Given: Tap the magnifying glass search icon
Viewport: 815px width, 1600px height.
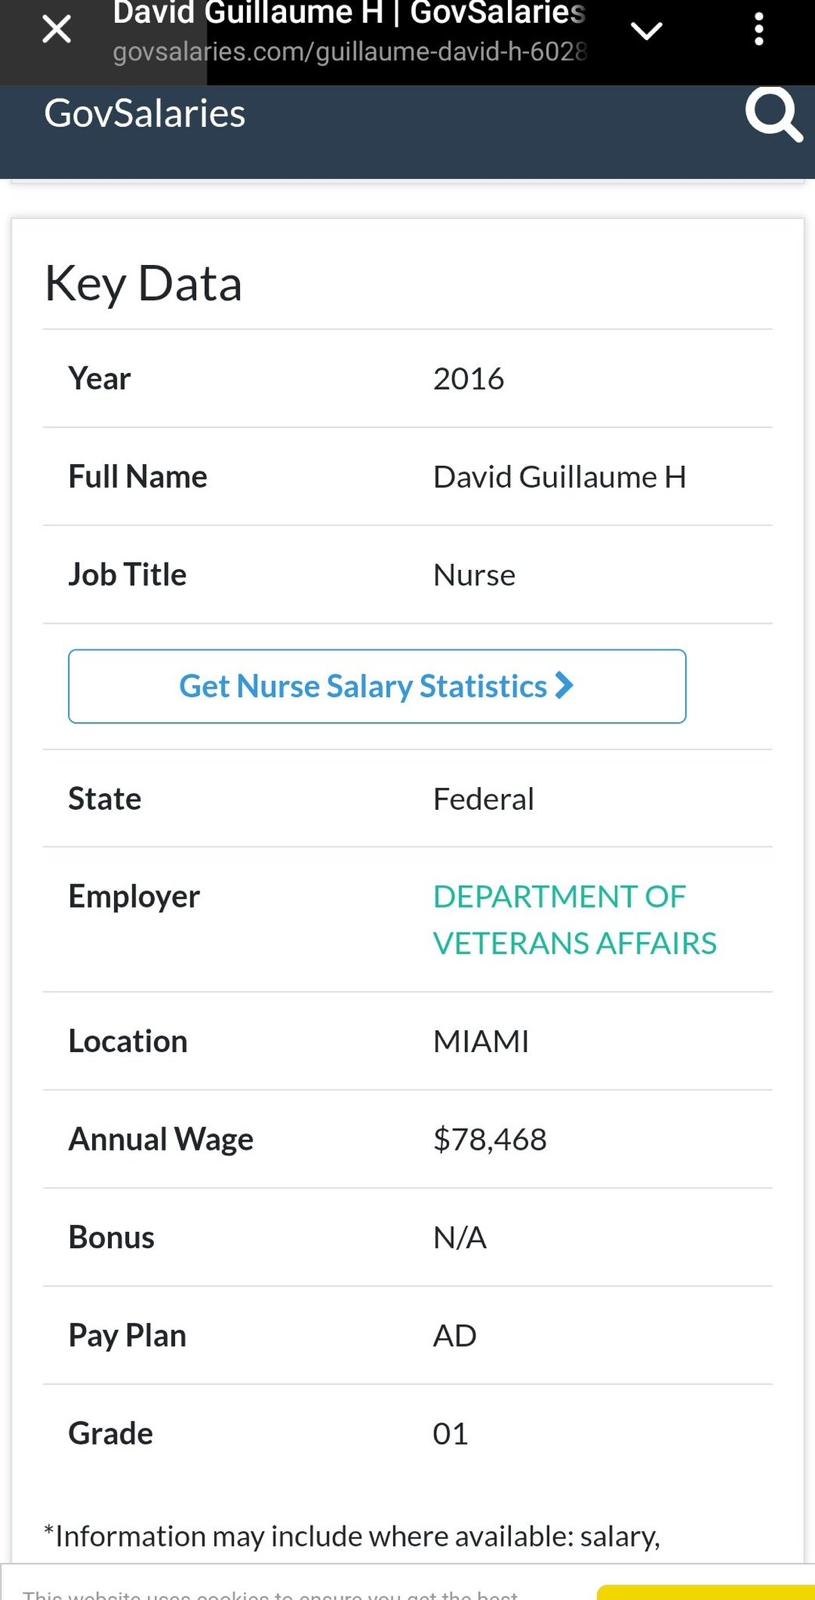Looking at the screenshot, I should (773, 115).
